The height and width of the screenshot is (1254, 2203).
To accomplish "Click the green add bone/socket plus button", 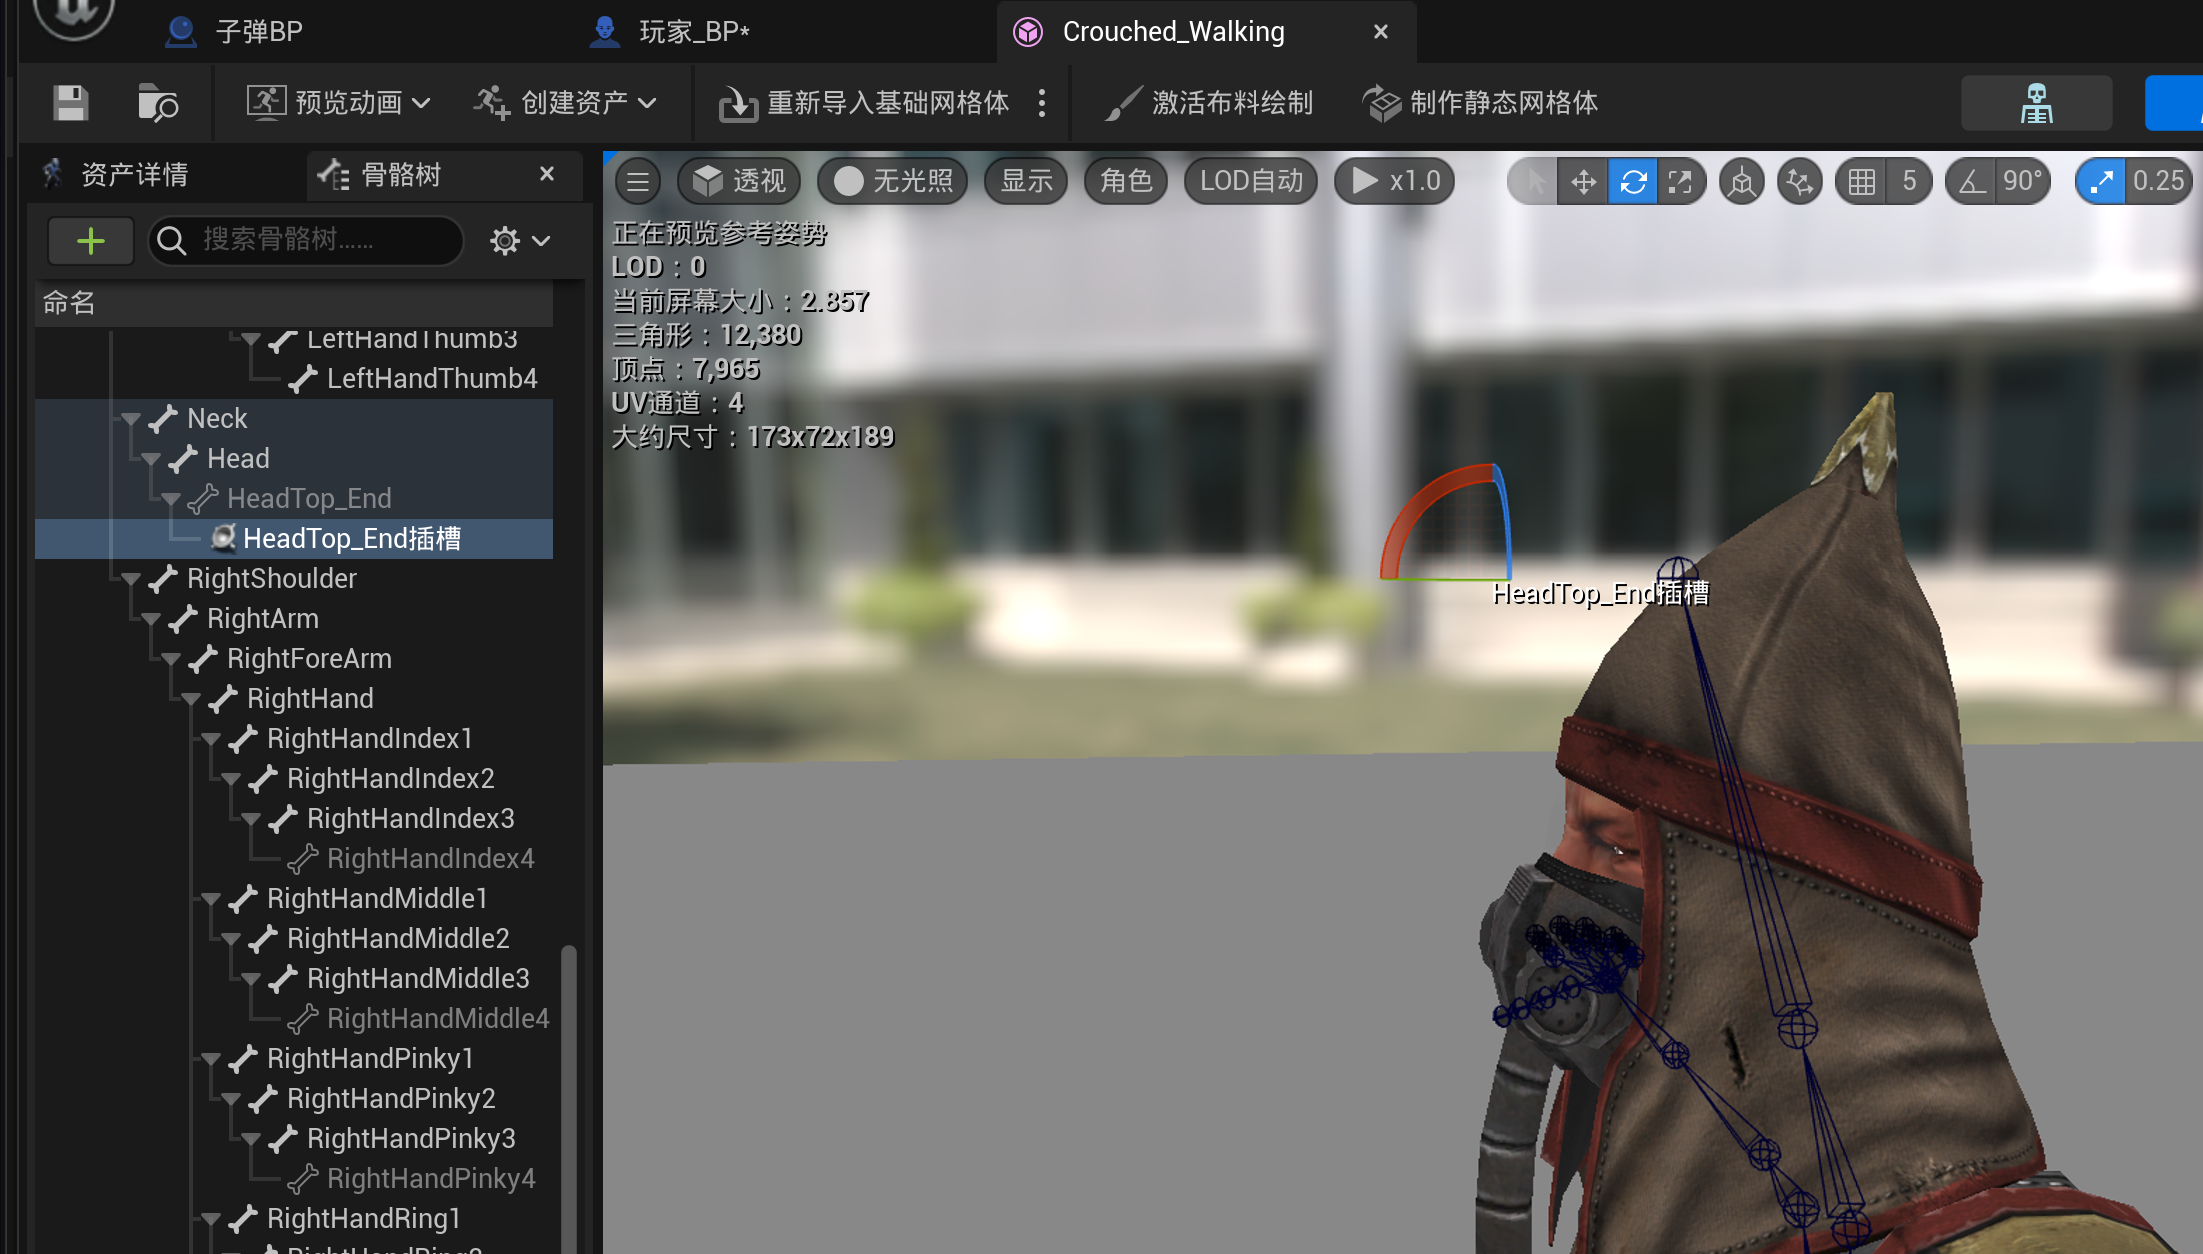I will pos(91,240).
